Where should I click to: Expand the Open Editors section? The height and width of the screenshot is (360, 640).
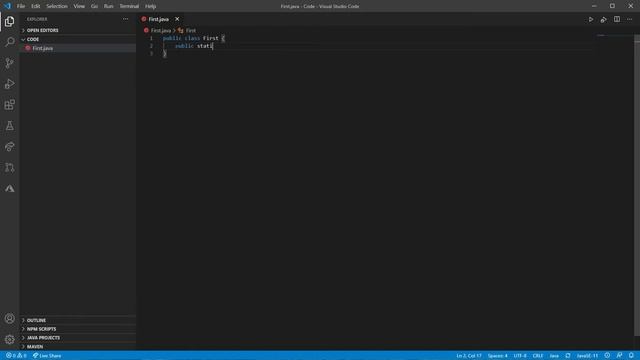78,30
